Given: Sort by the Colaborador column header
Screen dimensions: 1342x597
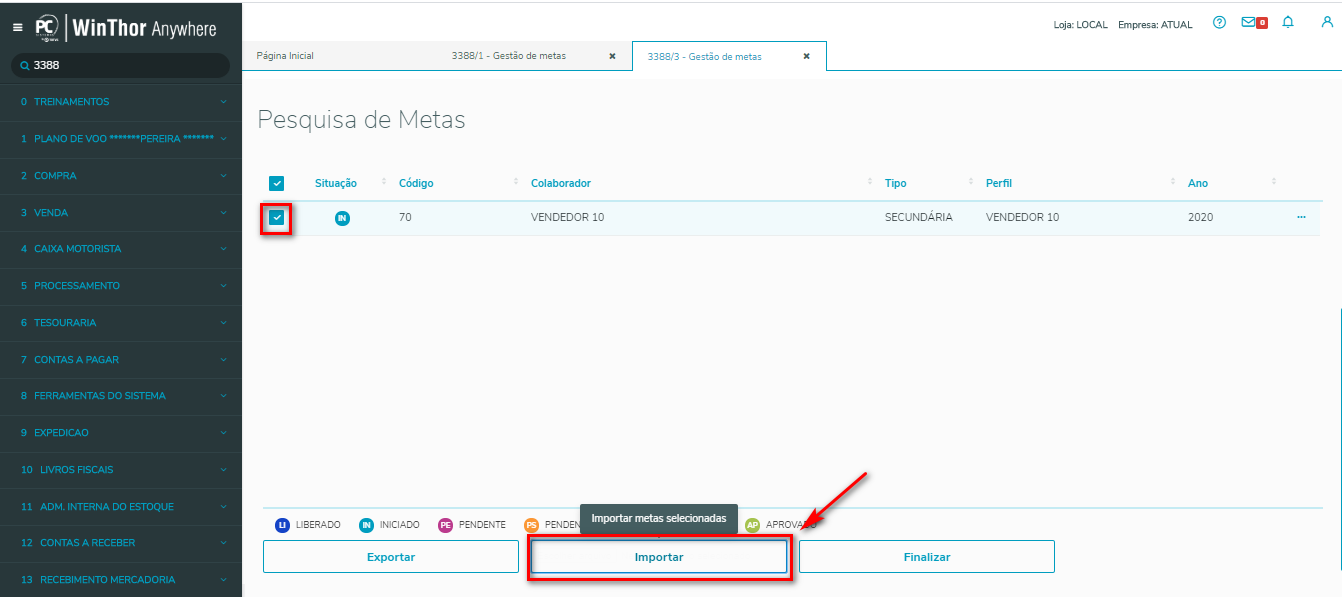Looking at the screenshot, I should pos(561,183).
